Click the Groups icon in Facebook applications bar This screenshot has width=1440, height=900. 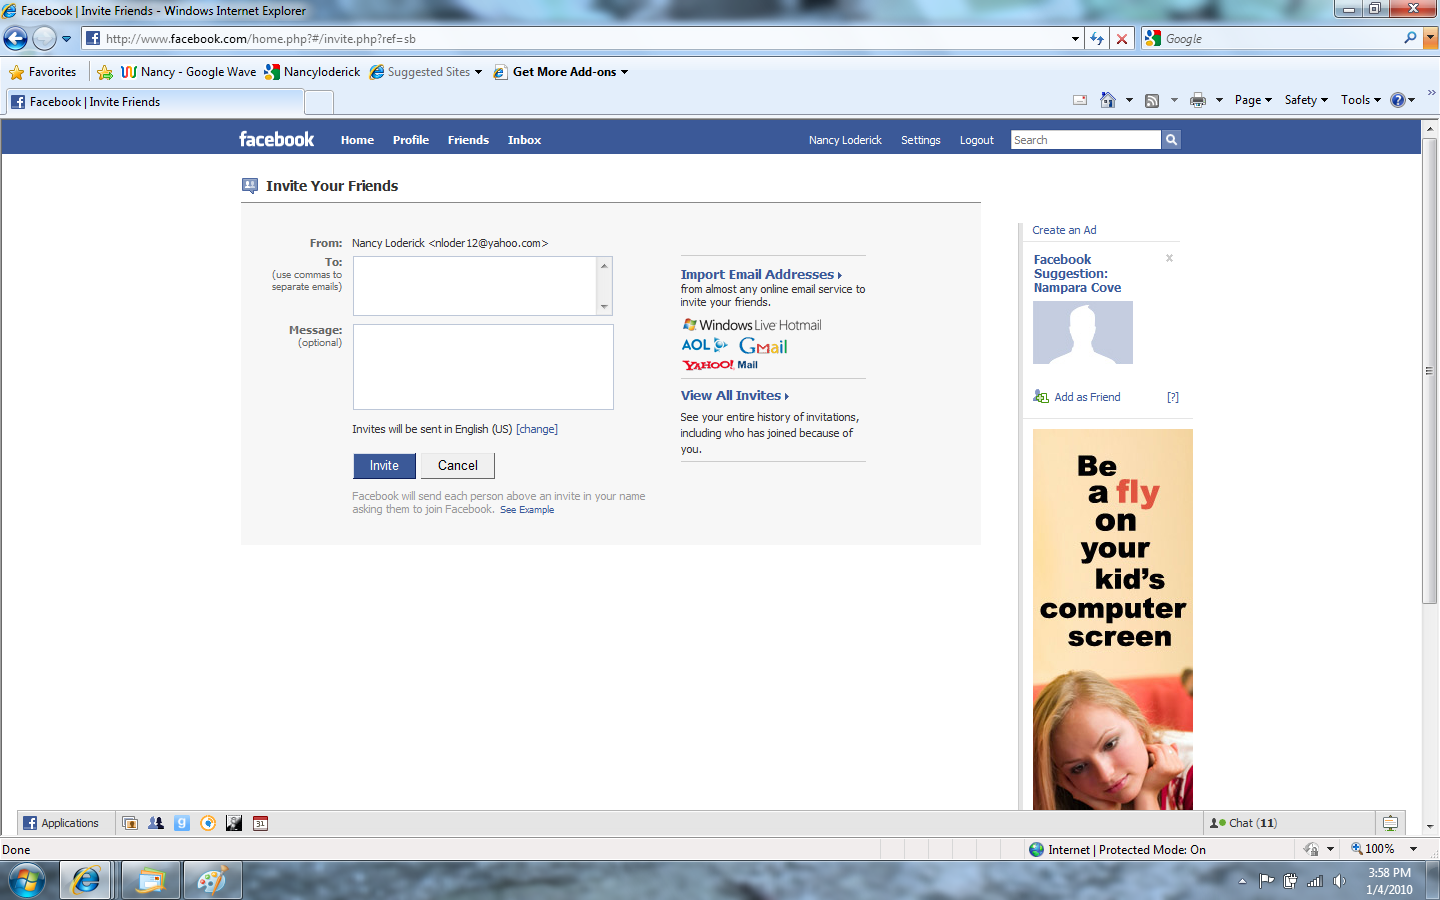click(156, 823)
